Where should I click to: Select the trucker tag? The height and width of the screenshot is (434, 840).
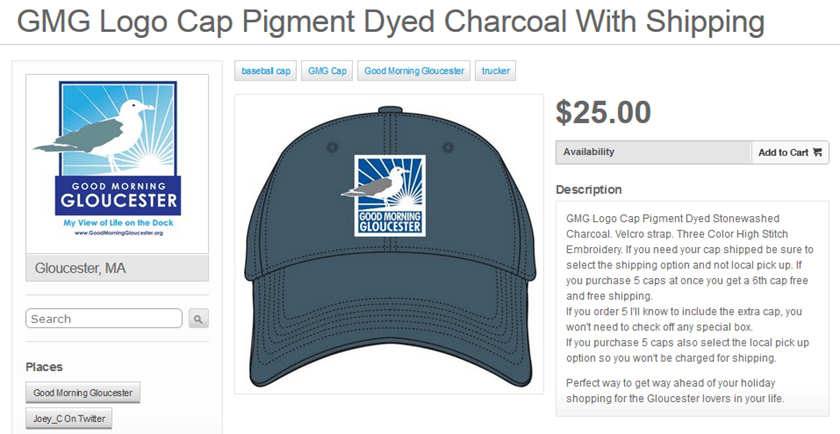496,71
